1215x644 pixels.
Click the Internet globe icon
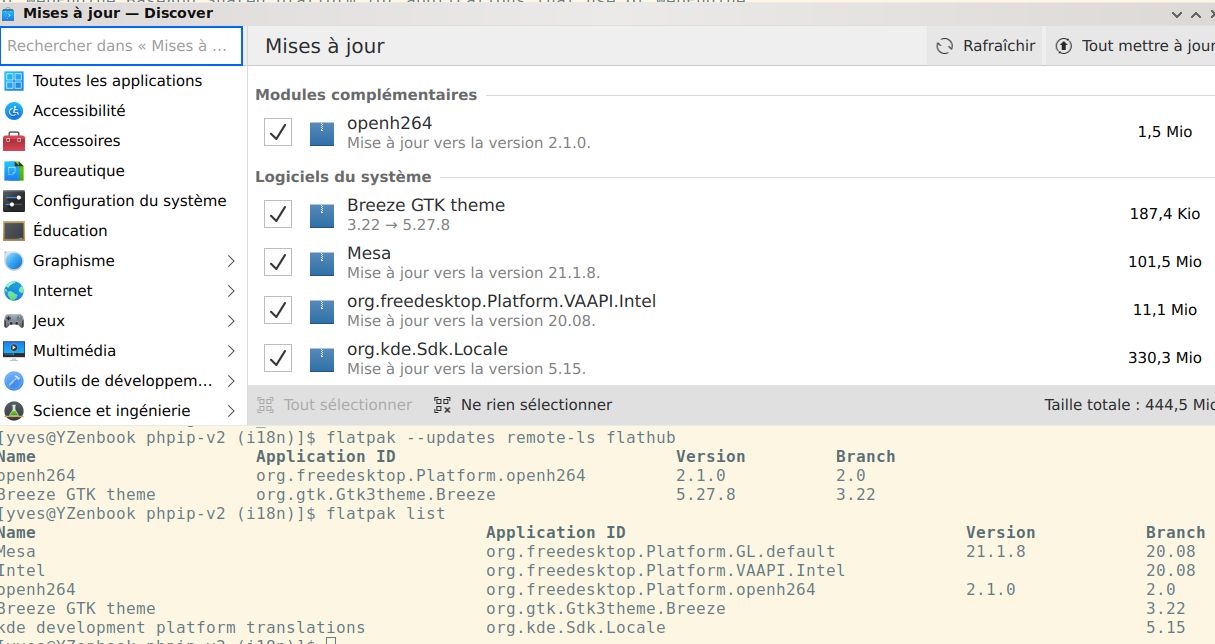coord(14,291)
